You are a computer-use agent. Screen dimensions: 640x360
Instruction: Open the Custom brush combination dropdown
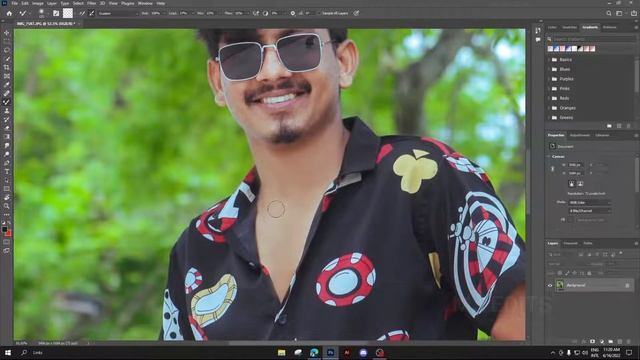click(x=118, y=13)
